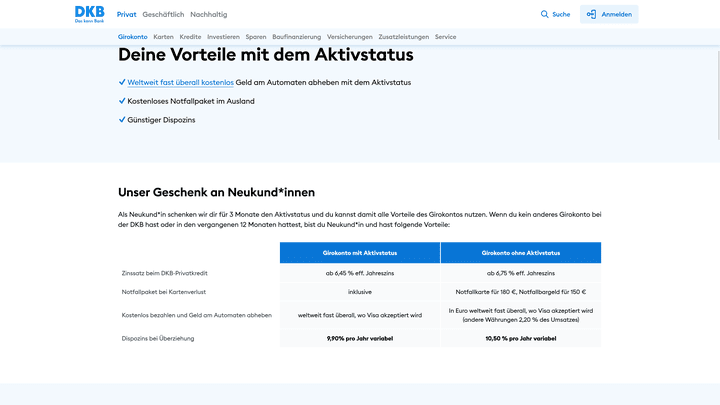Open the Privat section
The image size is (720, 405).
(x=126, y=14)
